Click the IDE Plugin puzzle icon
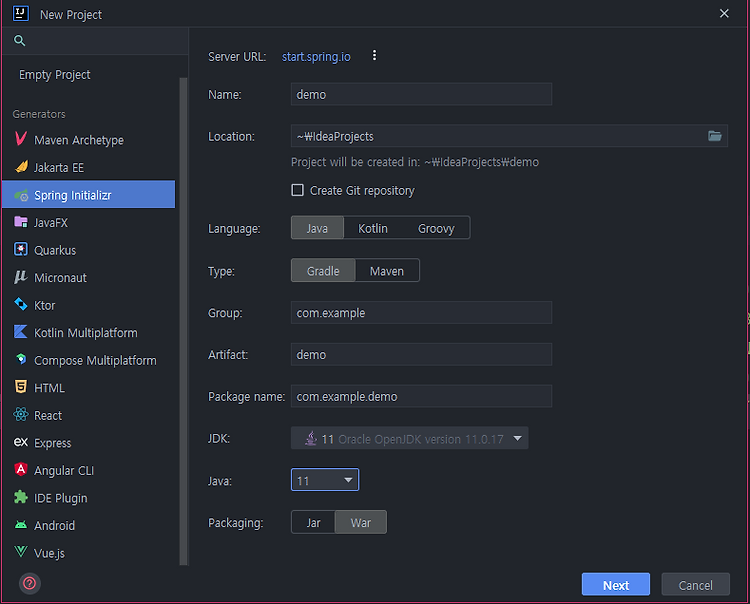Screen dimensions: 750x604 click(x=21, y=497)
